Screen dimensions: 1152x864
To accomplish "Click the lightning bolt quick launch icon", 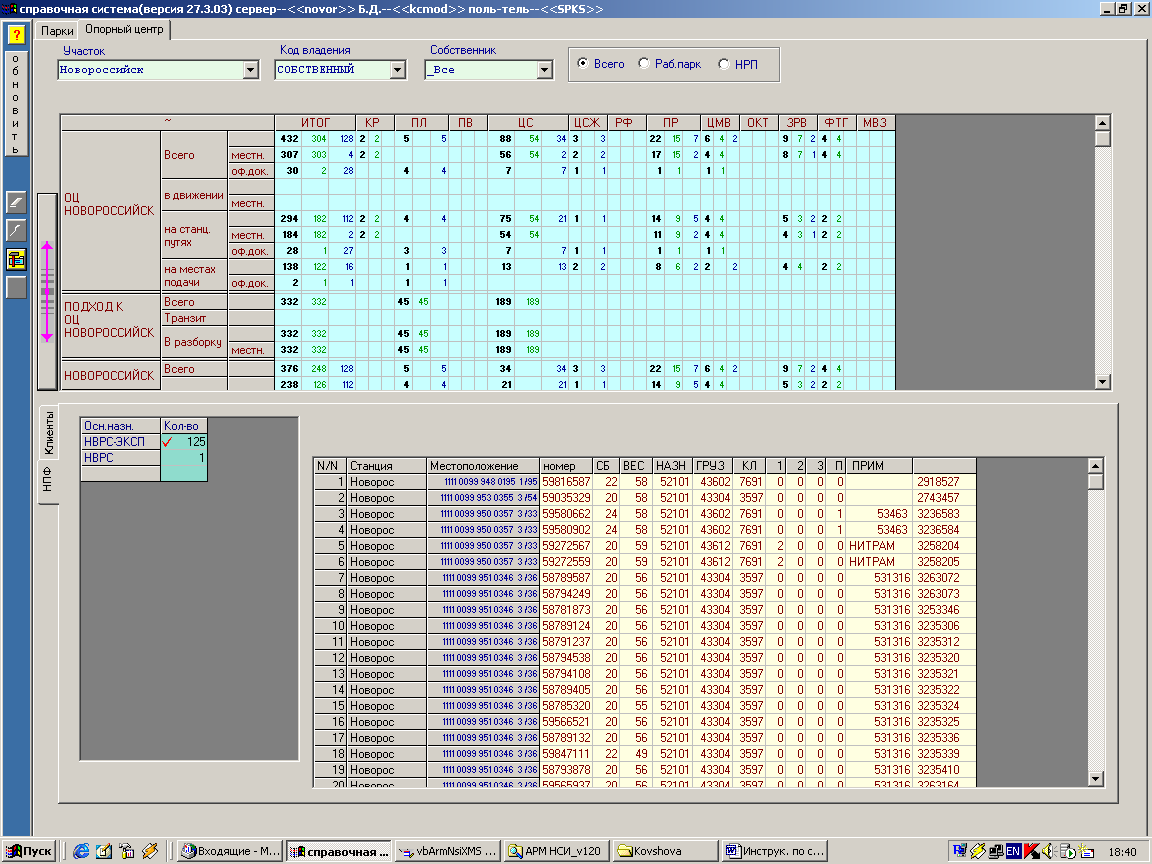I will point(150,852).
